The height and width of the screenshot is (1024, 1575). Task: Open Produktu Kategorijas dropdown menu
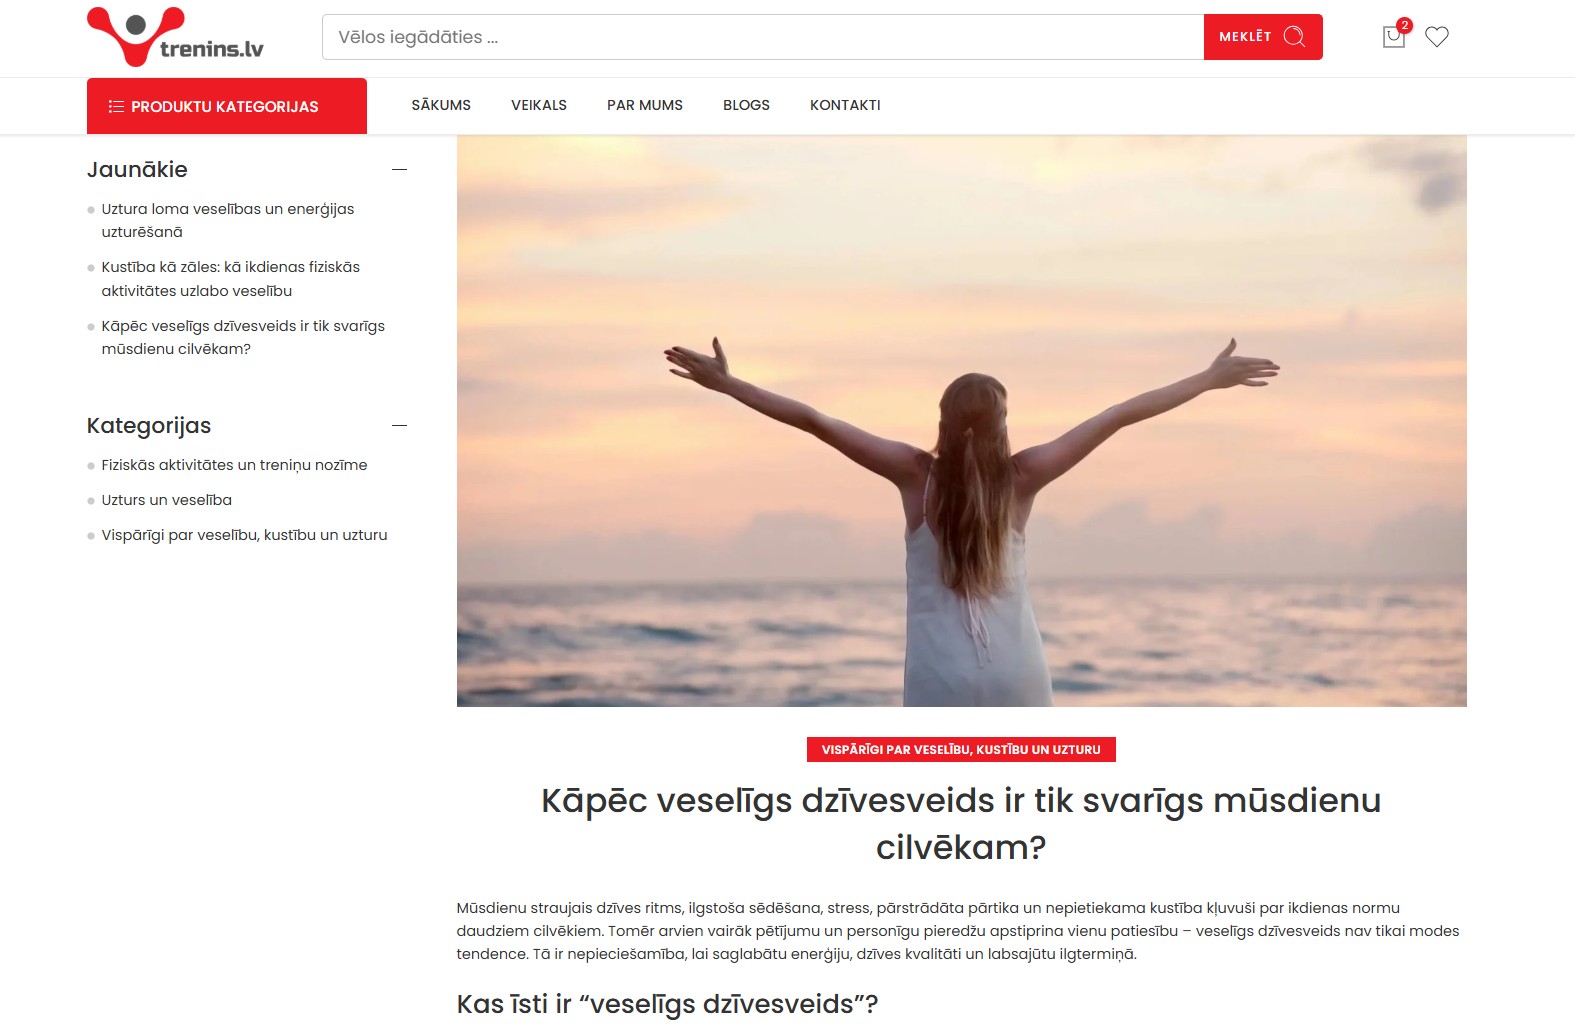[x=227, y=106]
